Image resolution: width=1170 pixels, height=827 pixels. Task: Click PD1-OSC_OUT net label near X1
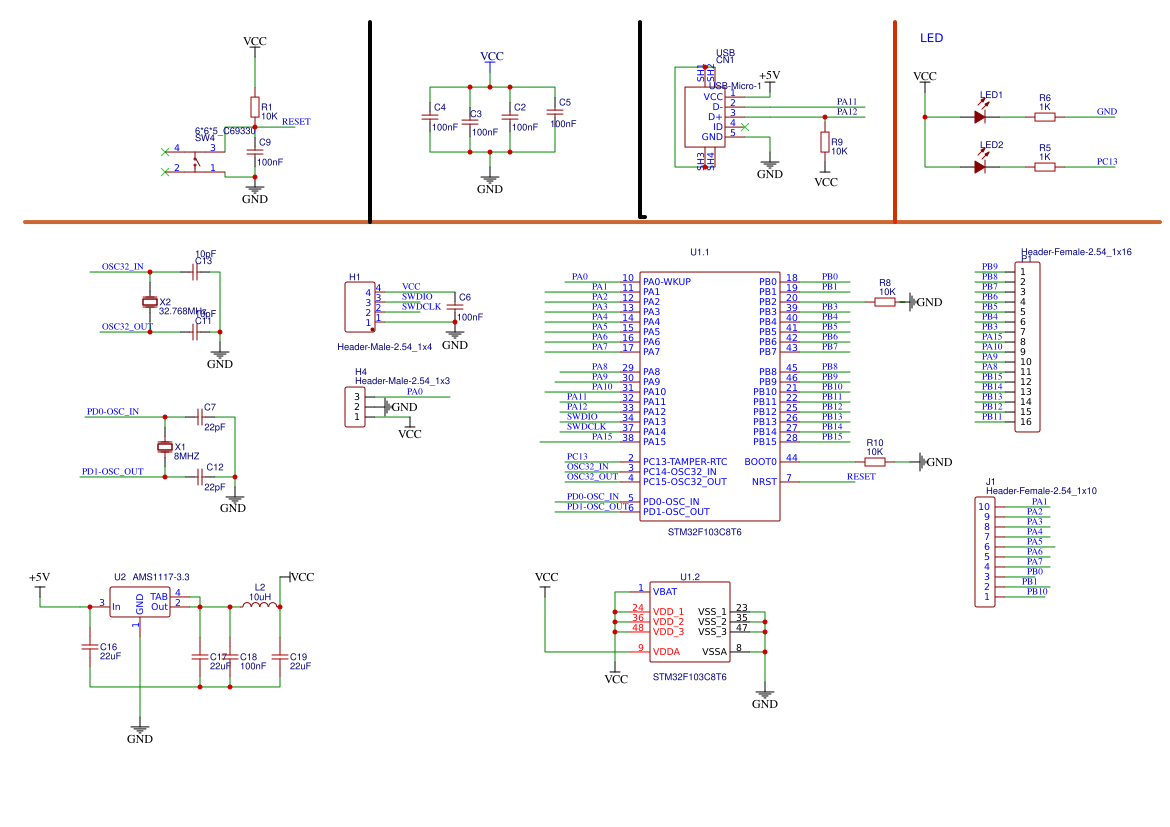tap(113, 471)
